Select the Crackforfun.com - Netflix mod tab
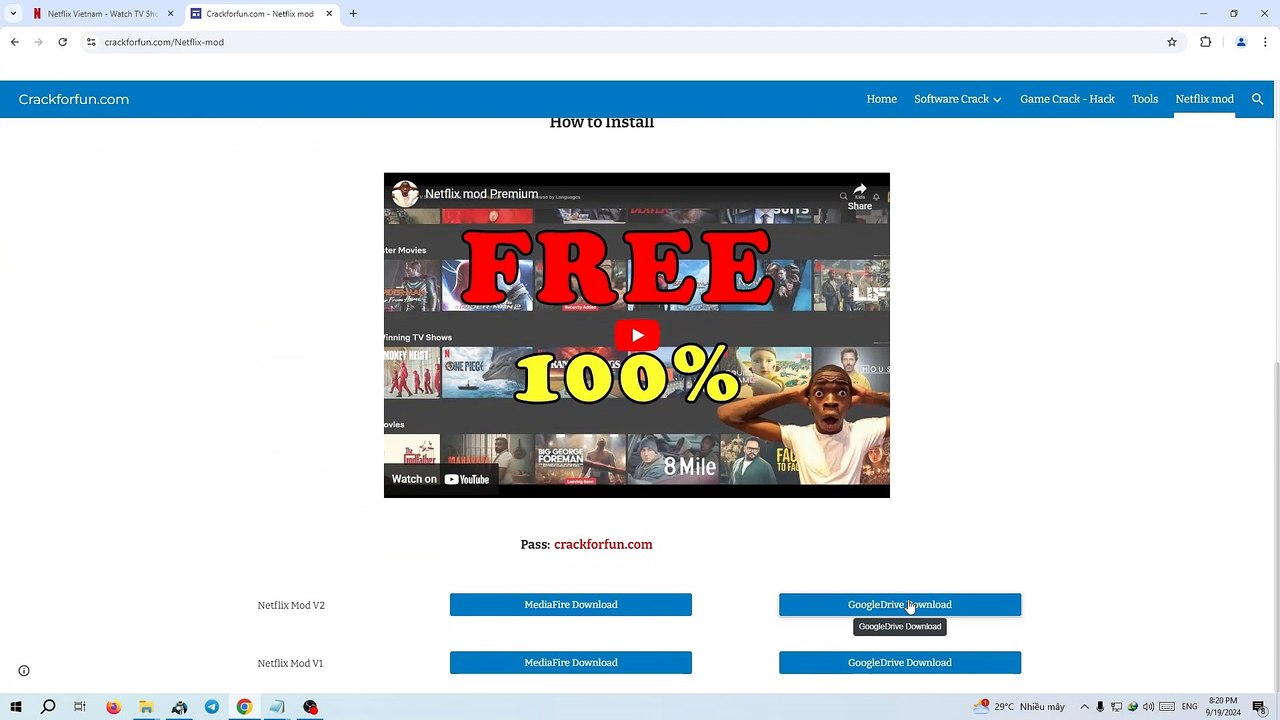 261,14
